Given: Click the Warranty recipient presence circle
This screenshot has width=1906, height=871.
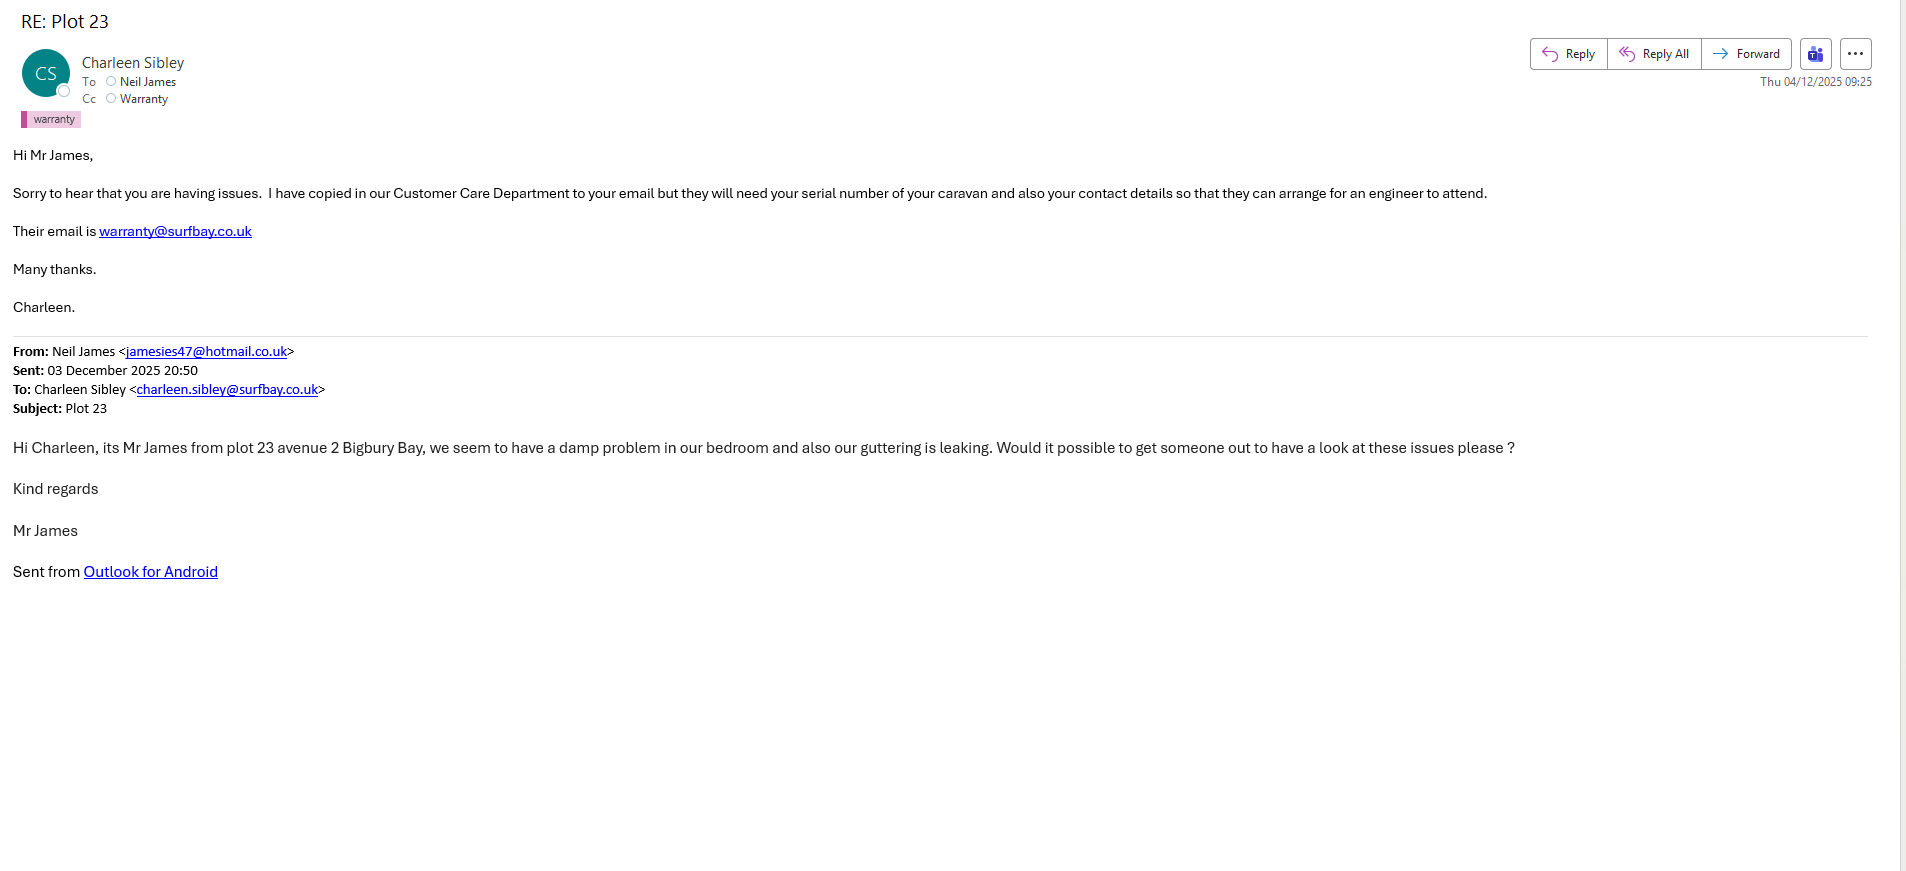Looking at the screenshot, I should (x=111, y=98).
